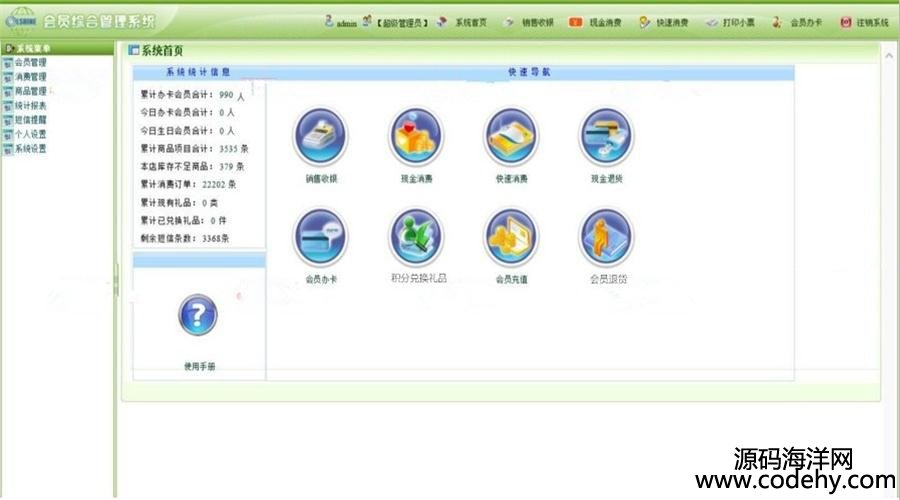This screenshot has height=500, width=900.
Task: Click the admin user icon in the header
Action: tap(329, 22)
